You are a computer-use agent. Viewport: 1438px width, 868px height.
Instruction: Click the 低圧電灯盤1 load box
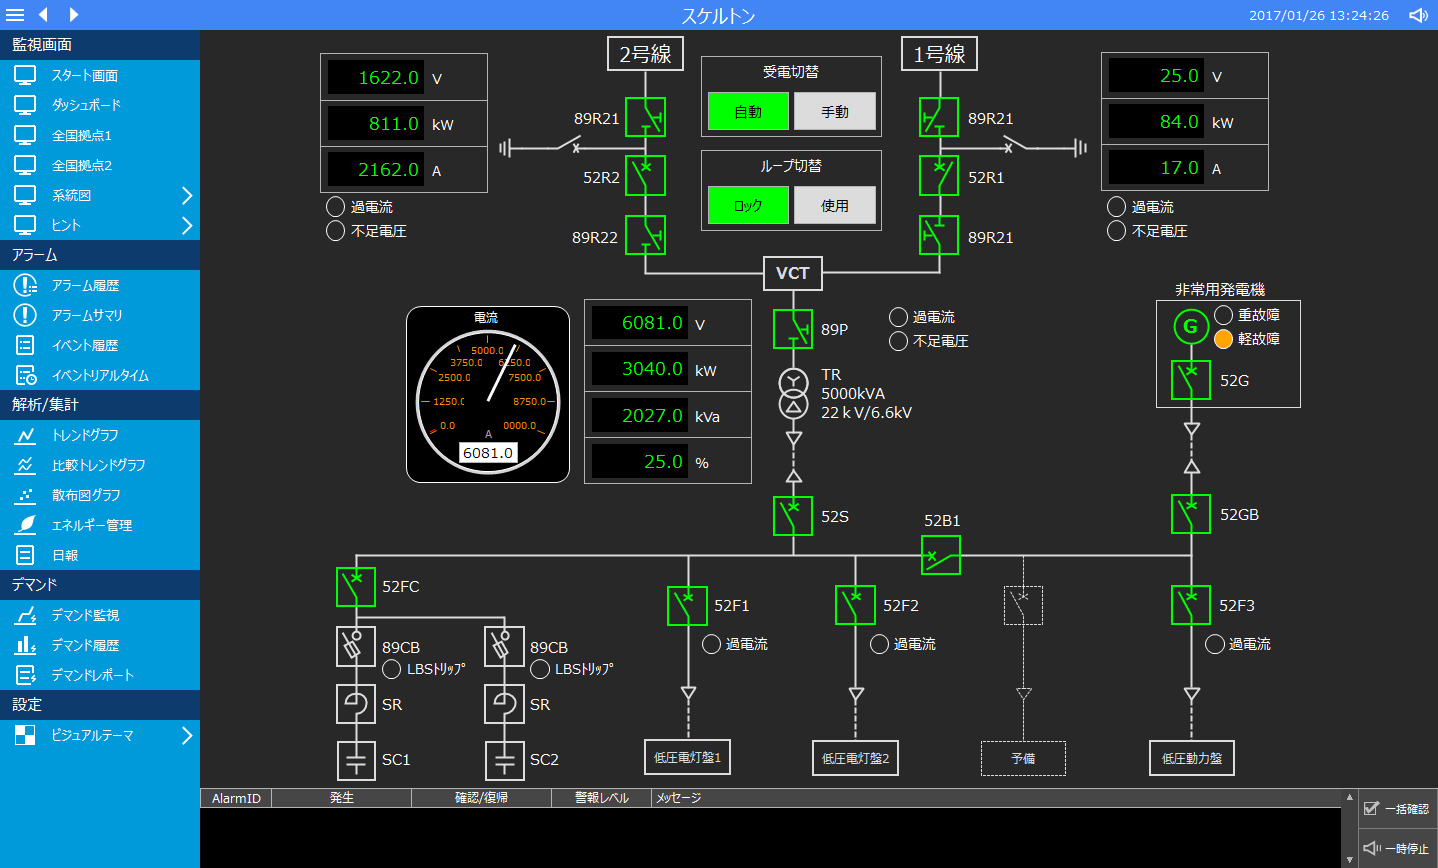687,758
